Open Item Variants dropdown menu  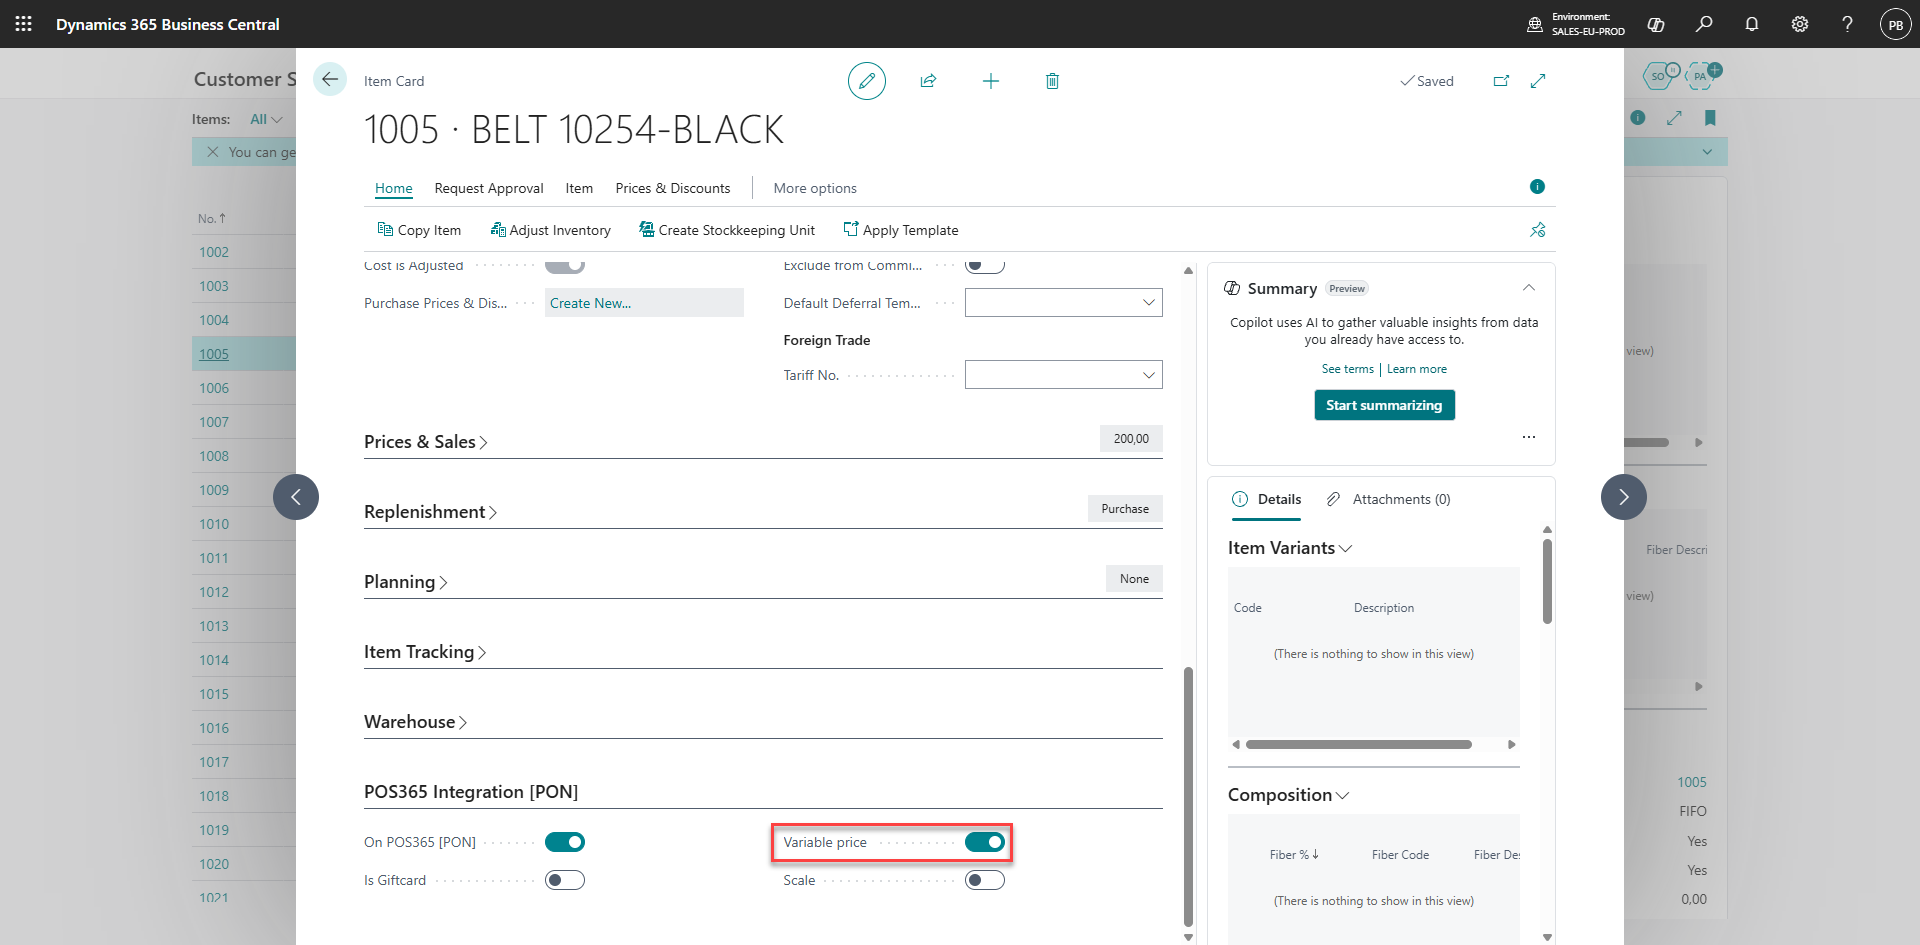[x=1290, y=548]
